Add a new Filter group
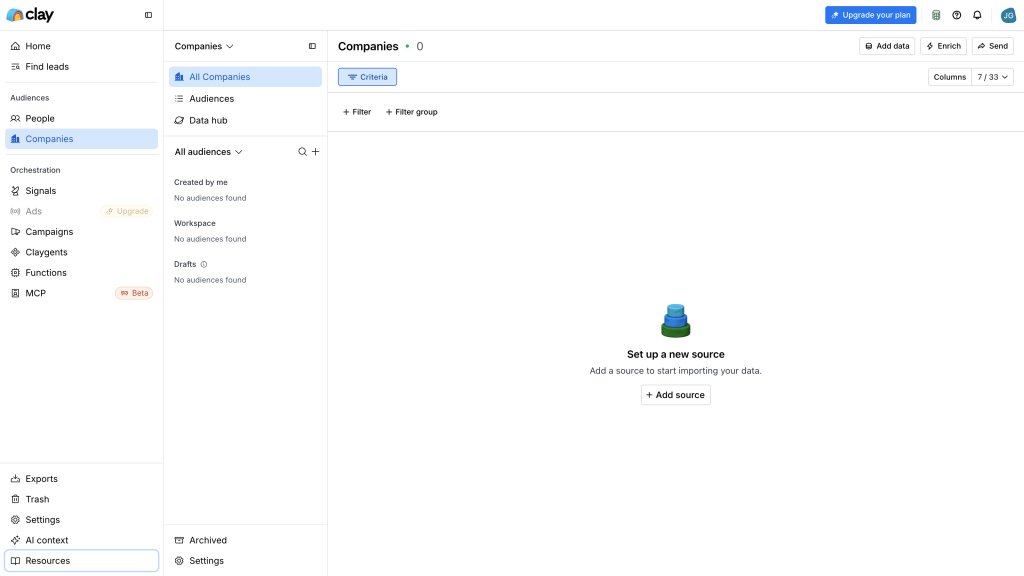Image resolution: width=1024 pixels, height=576 pixels. pos(411,112)
